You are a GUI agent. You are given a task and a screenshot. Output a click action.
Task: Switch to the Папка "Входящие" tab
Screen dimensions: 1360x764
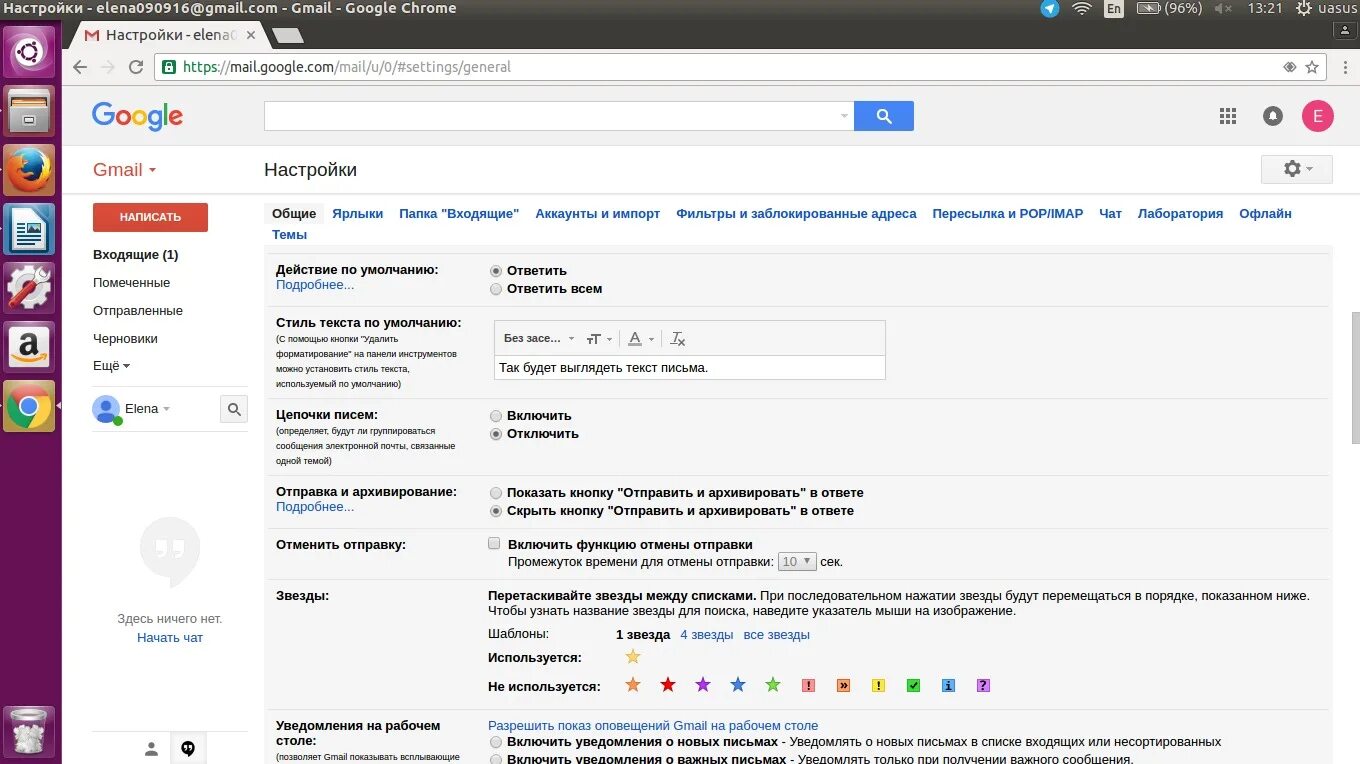pos(459,214)
